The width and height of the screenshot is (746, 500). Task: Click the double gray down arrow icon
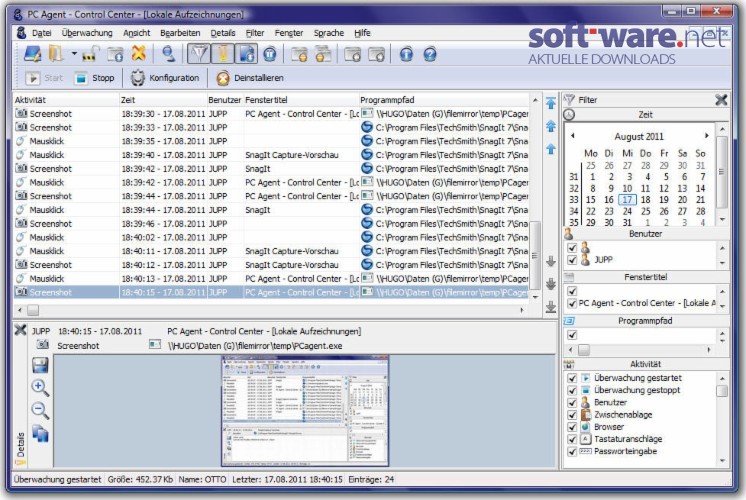coord(551,284)
